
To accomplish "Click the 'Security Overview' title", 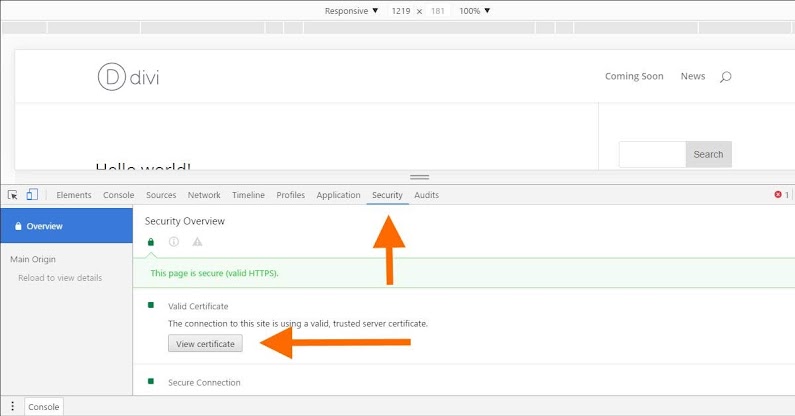I will click(185, 221).
